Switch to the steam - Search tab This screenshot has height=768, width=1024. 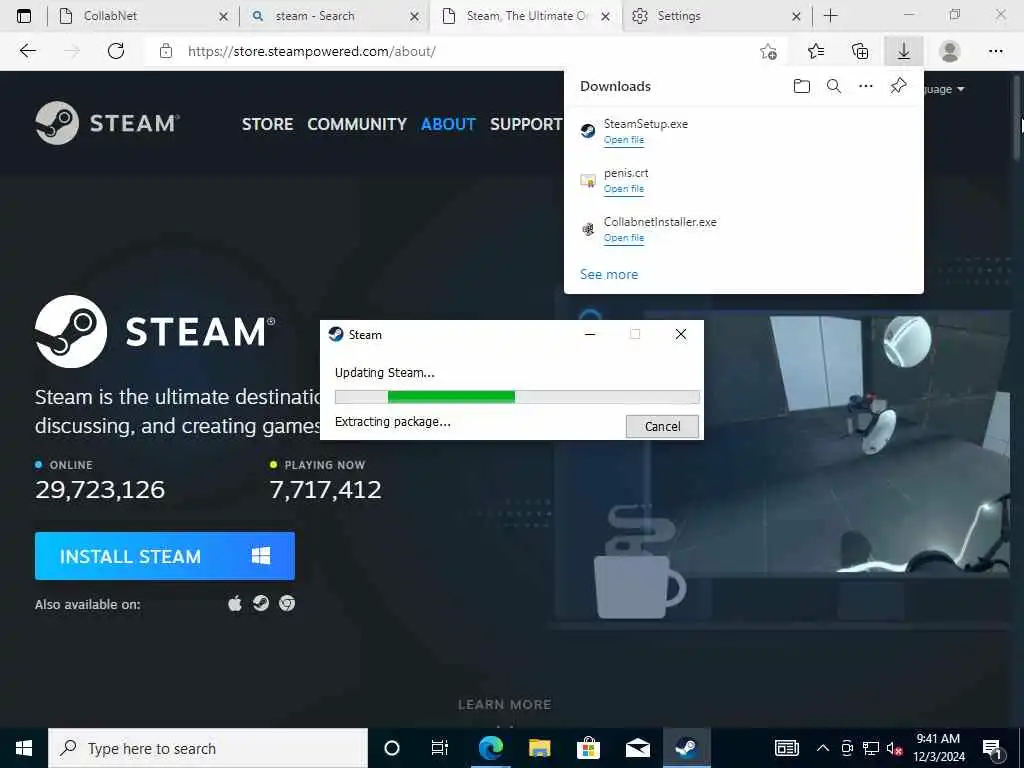tap(336, 16)
